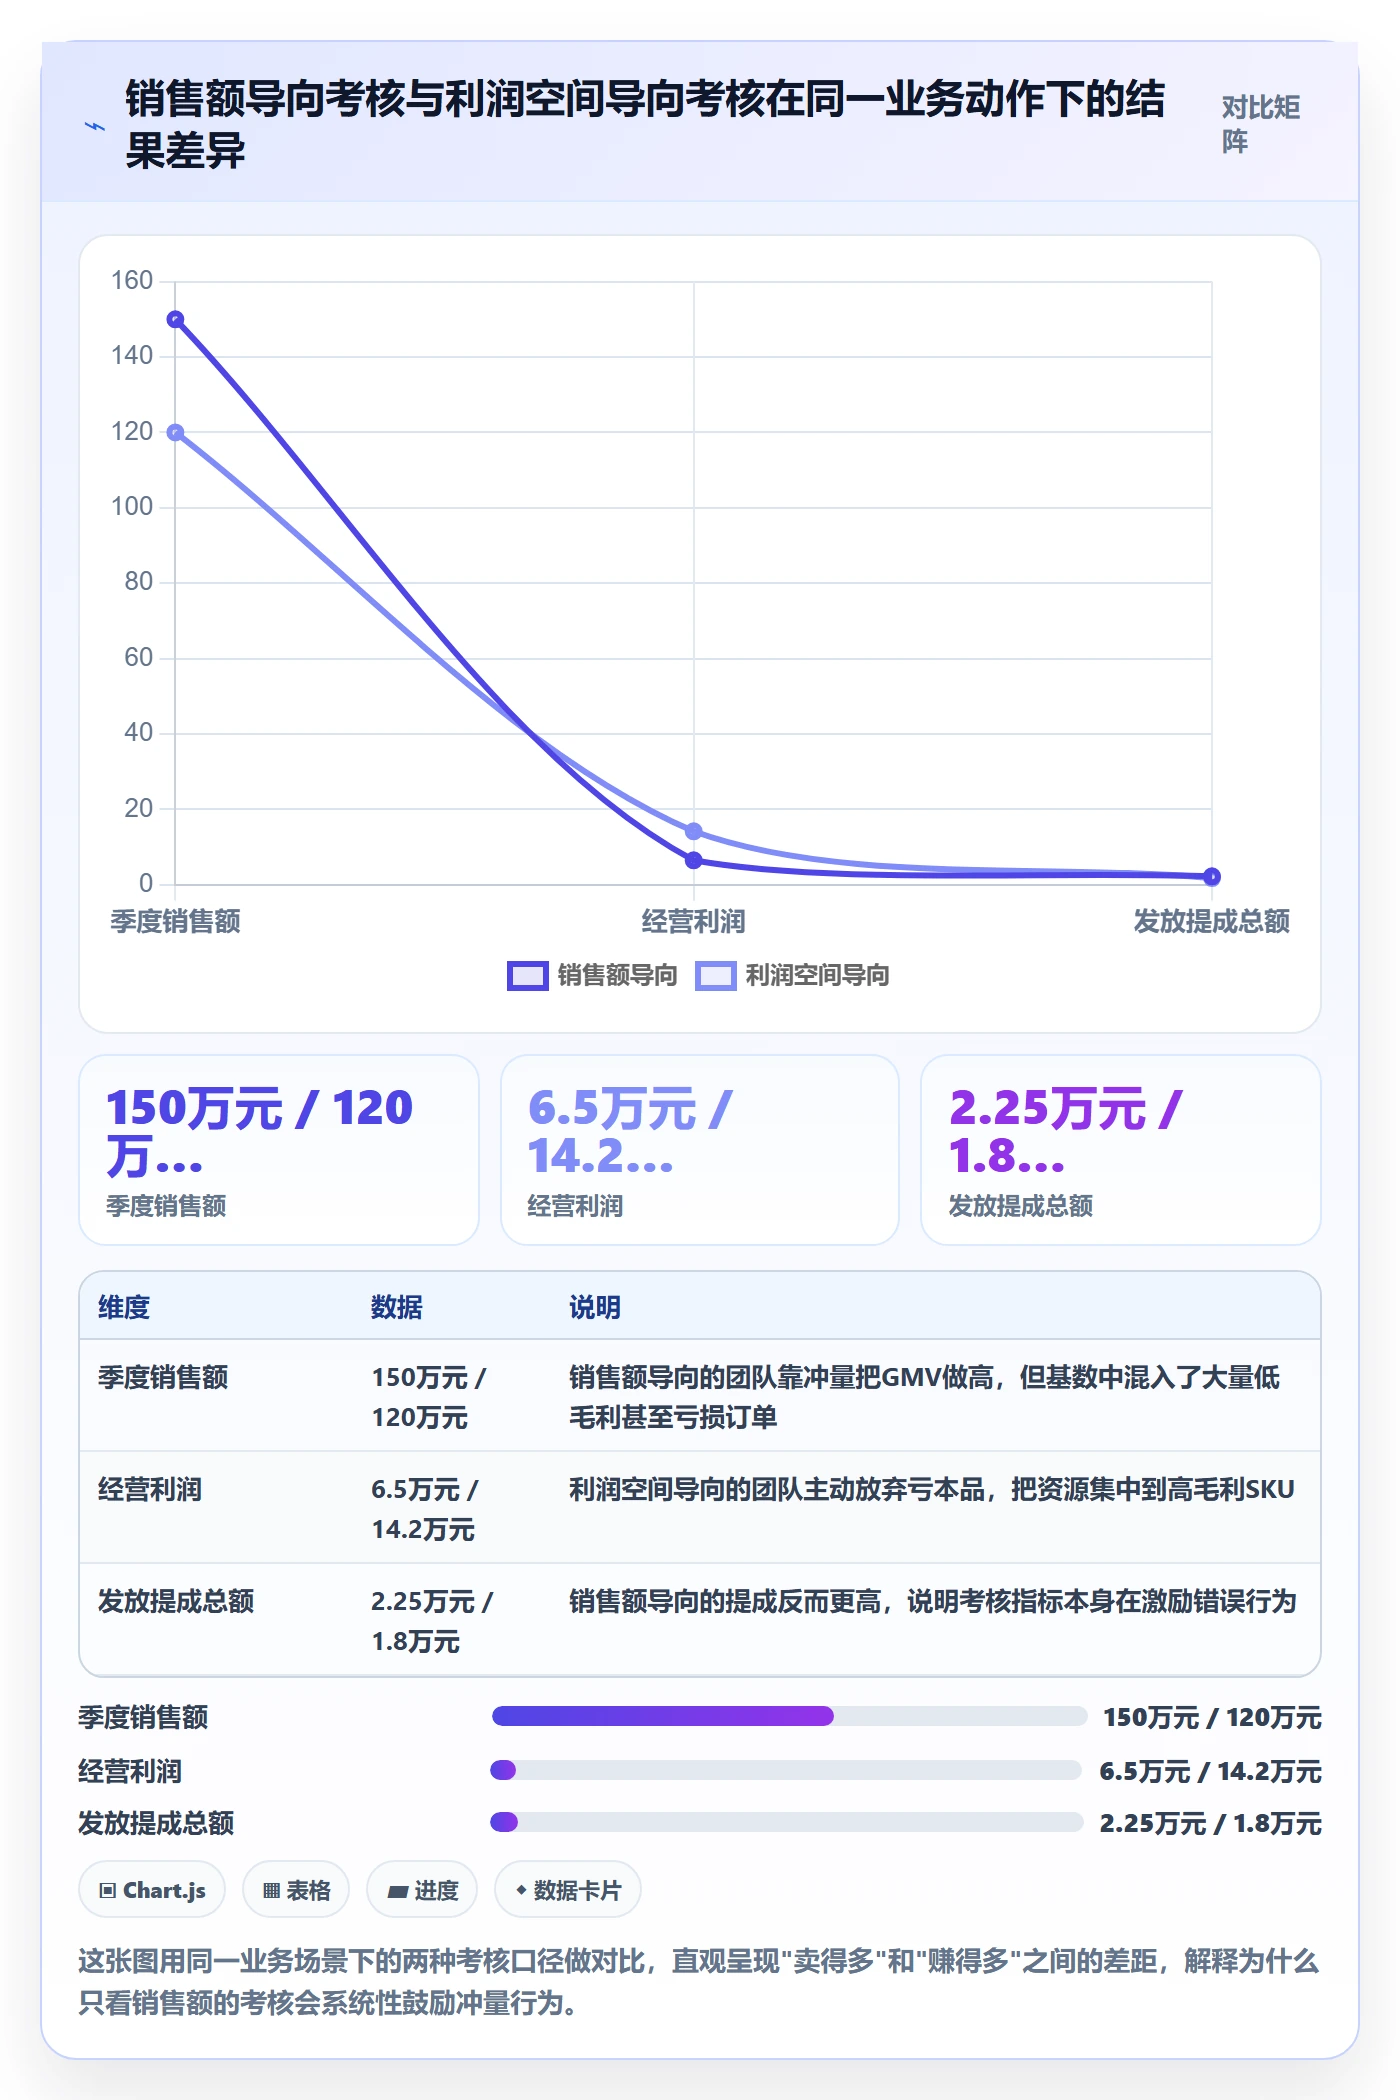Click the progress value 2.25万元 / 1.8万元
Screen dimensions: 1400x2100
point(1211,1823)
